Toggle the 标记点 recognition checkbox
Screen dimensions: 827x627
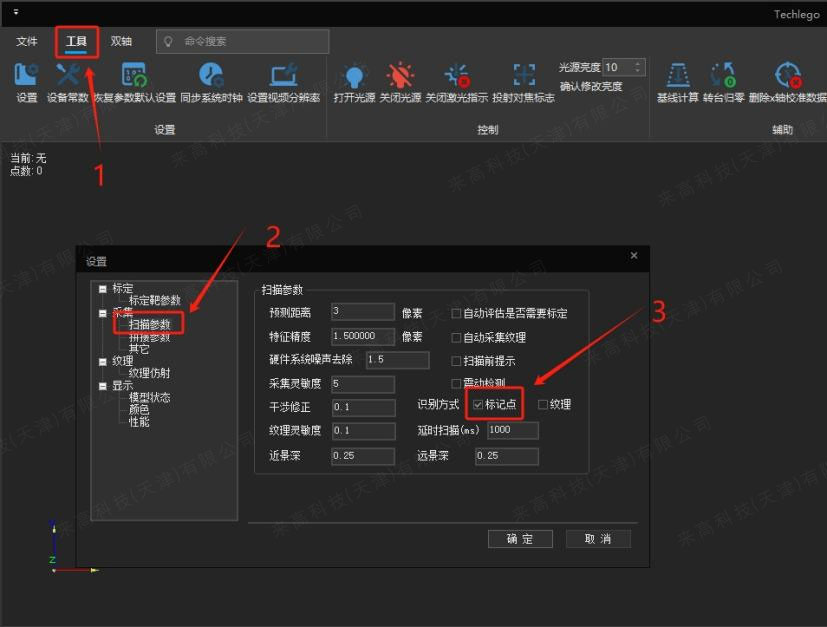478,405
